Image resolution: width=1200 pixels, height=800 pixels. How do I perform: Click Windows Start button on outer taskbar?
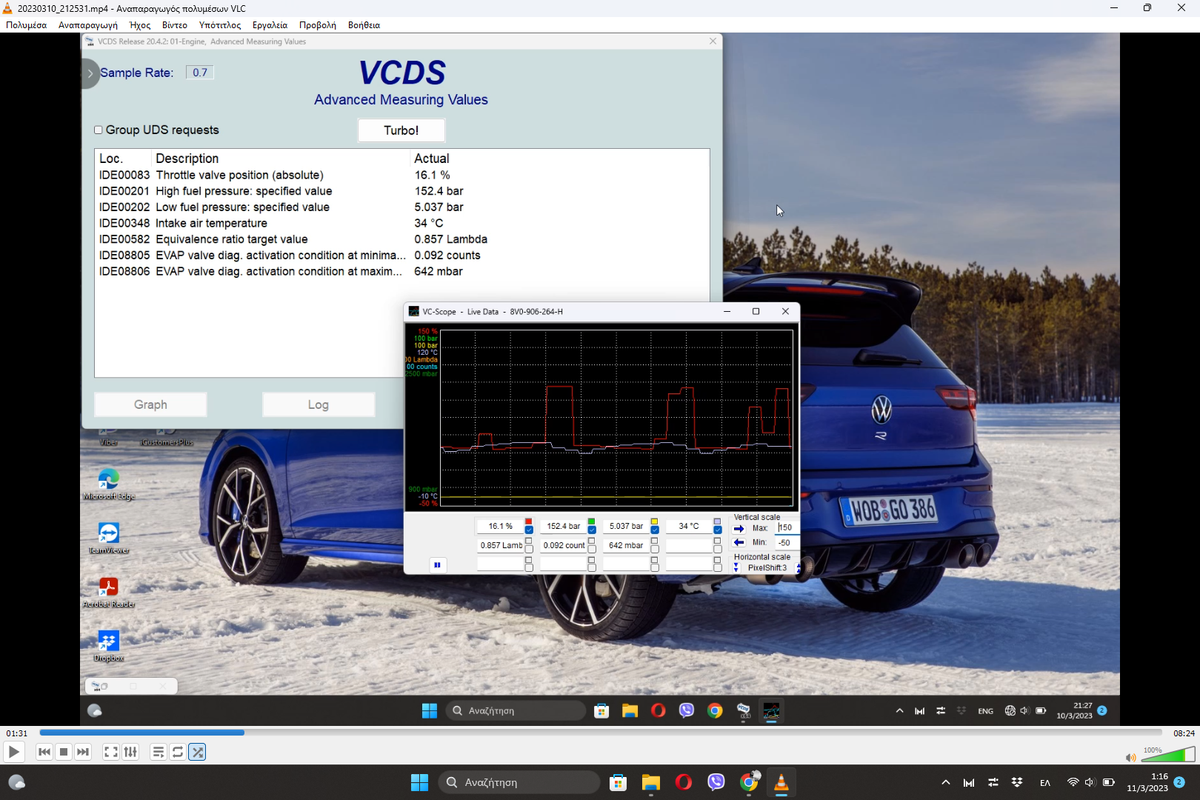point(419,782)
